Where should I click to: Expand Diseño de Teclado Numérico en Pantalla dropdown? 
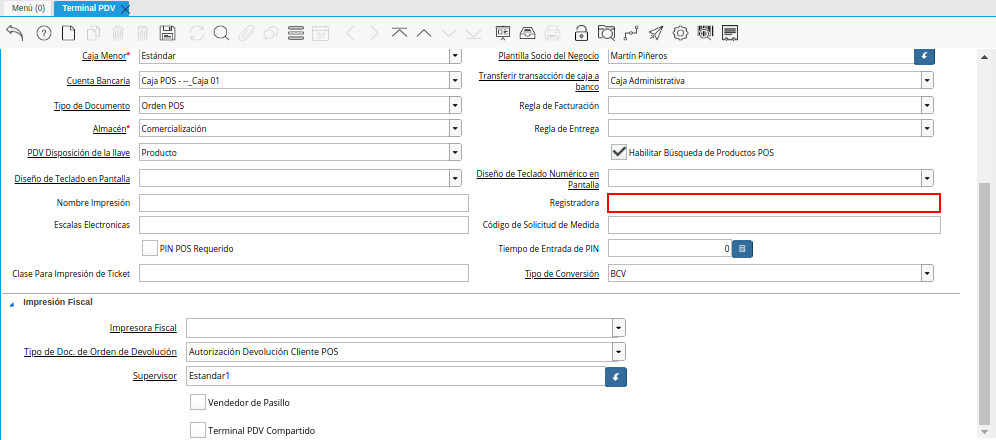click(927, 178)
